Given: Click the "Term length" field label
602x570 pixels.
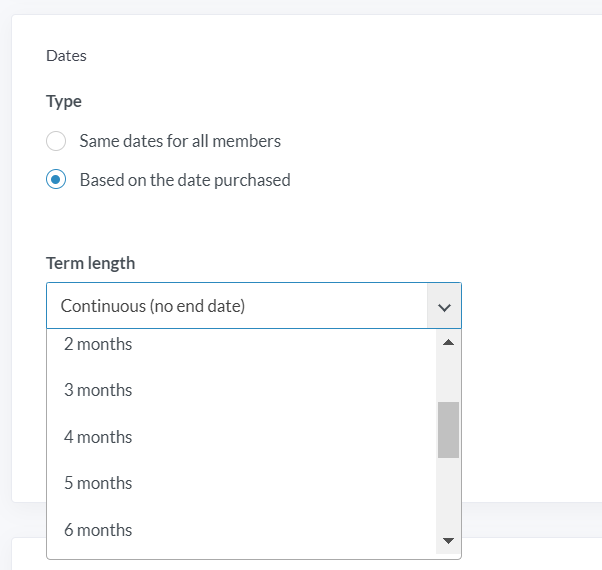Looking at the screenshot, I should tap(91, 263).
